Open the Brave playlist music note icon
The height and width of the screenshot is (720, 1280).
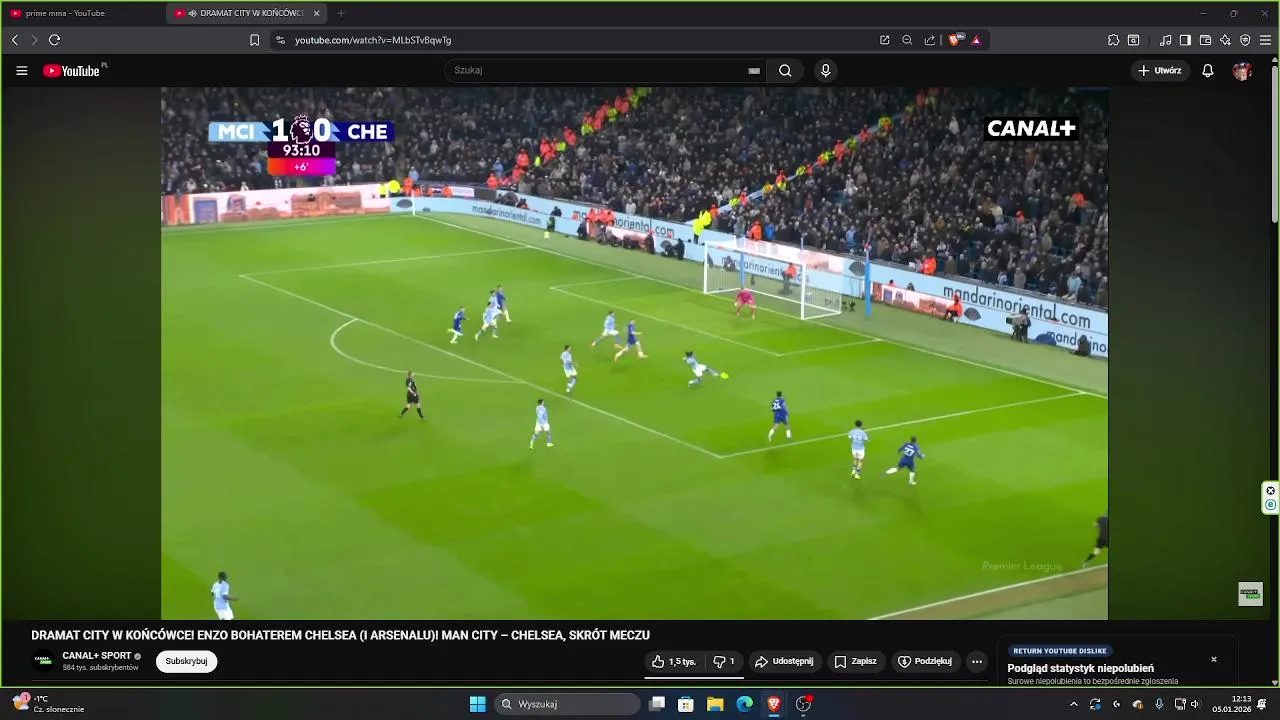[x=1166, y=40]
